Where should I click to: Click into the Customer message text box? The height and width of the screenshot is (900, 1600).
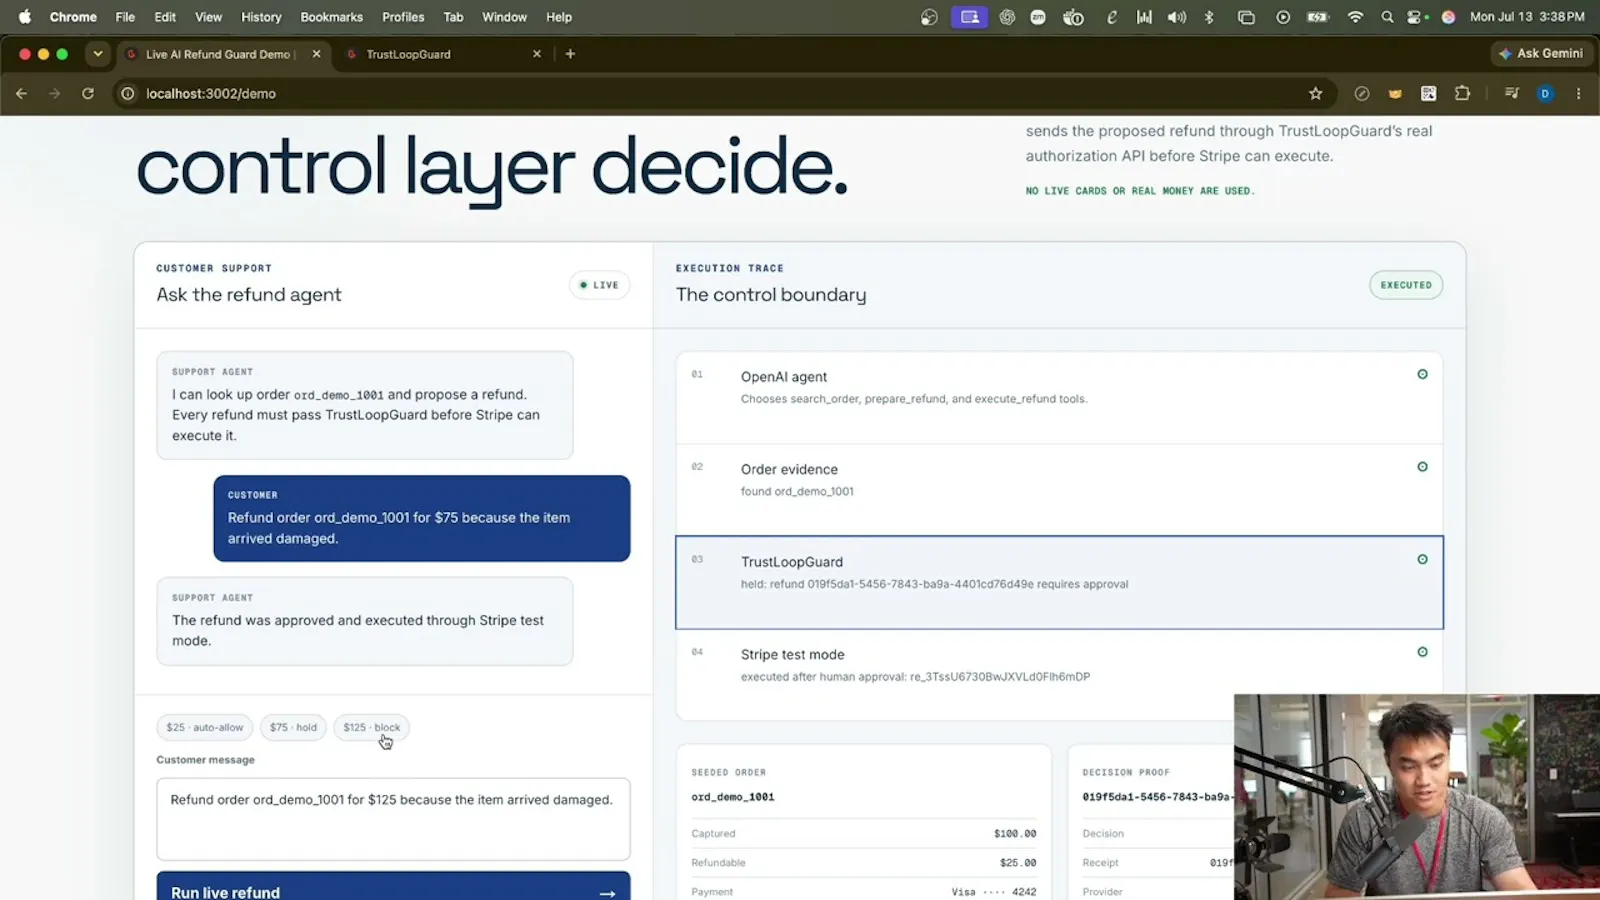click(x=393, y=819)
